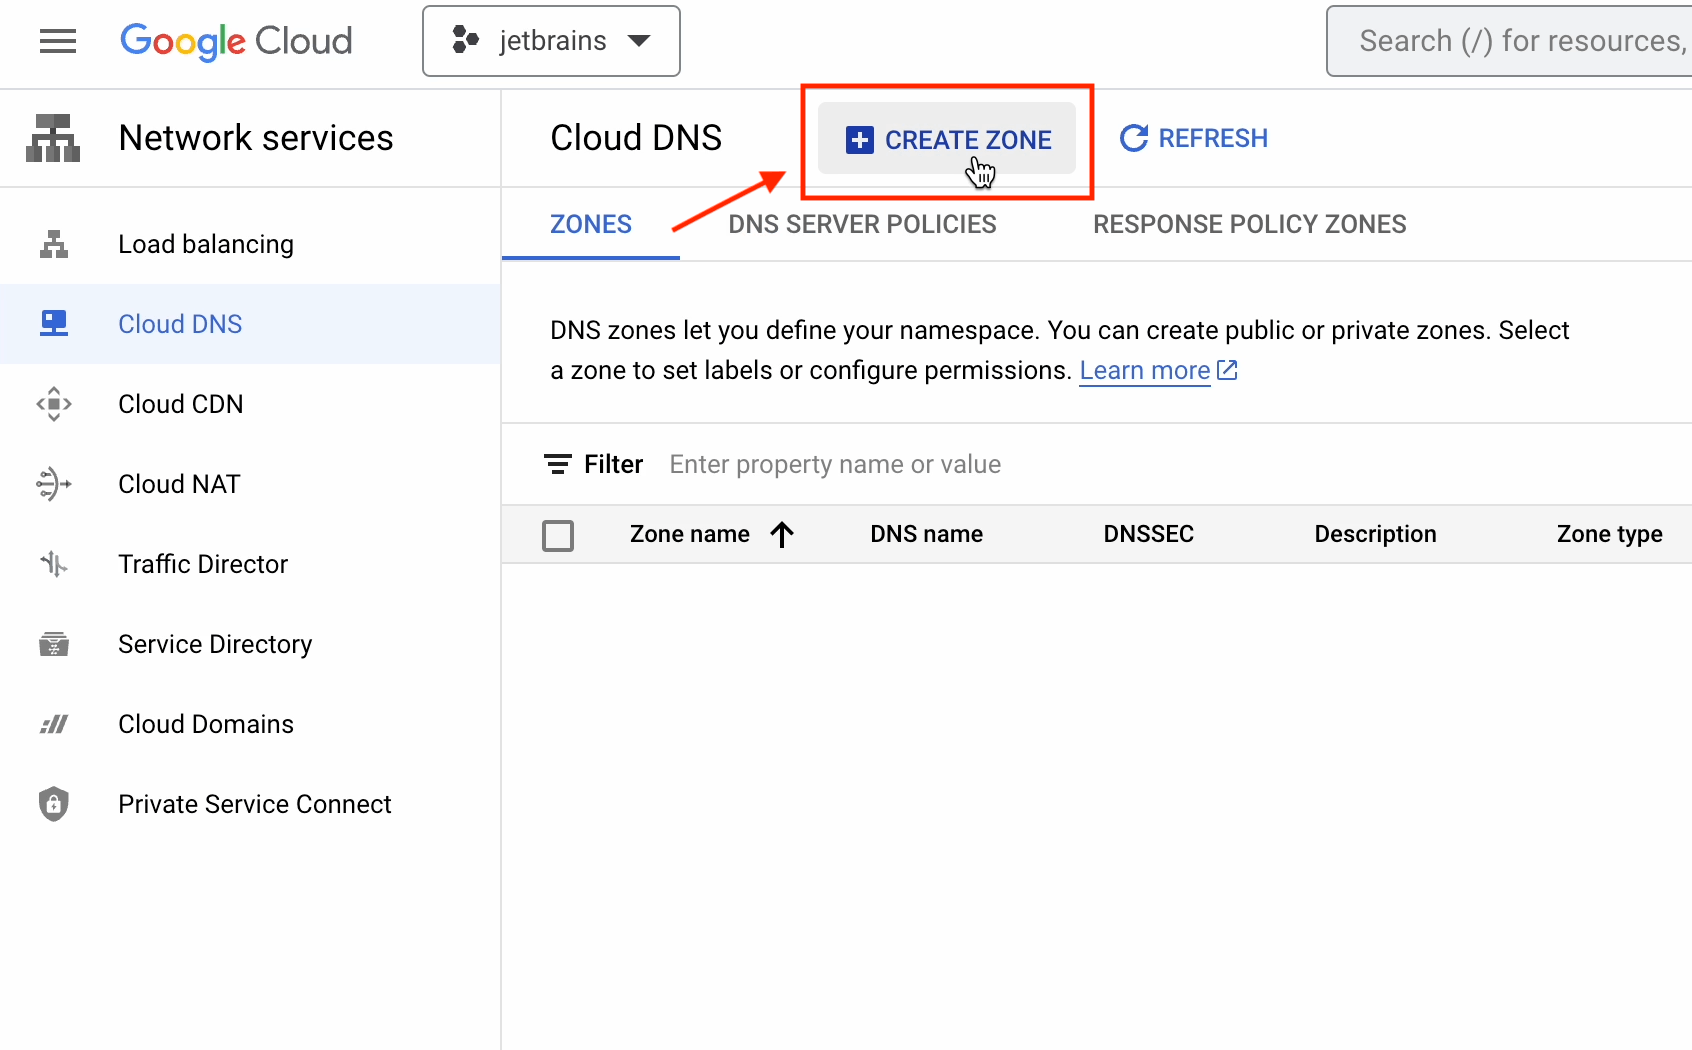Click the Cloud CDN sidebar icon
Screen dimensions: 1692x1050
tap(54, 404)
